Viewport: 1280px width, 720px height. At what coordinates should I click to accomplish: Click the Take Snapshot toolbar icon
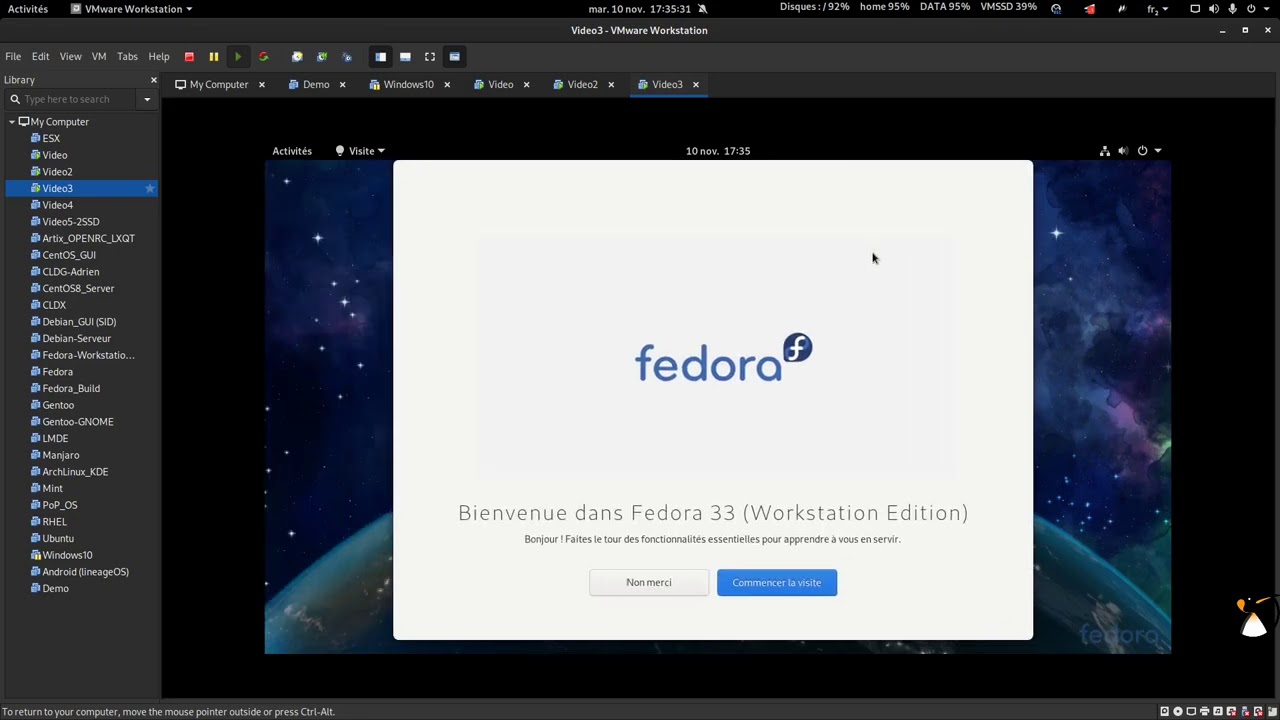297,57
